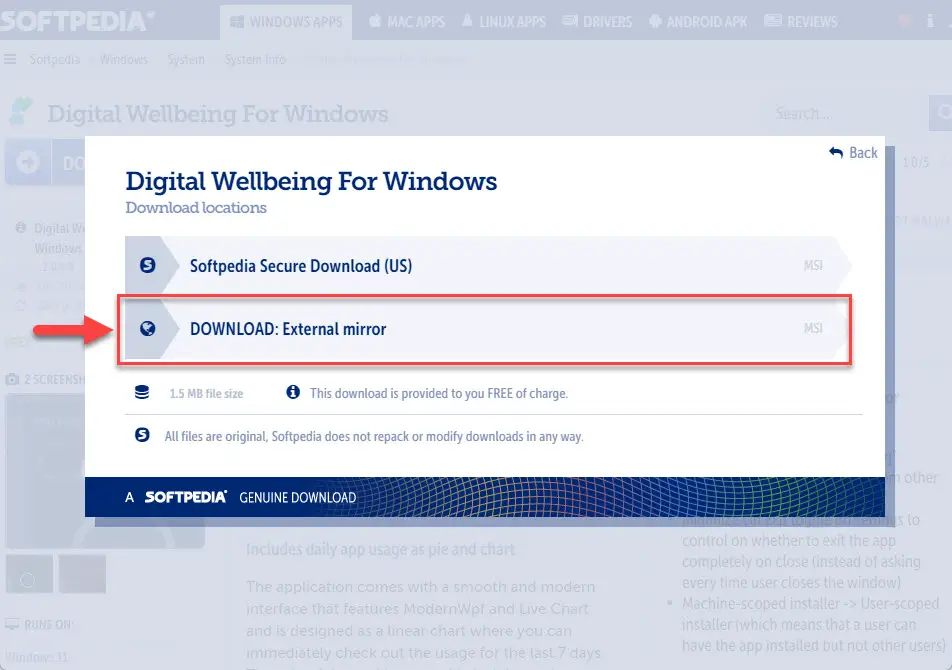
Task: Open the Mac Apps tab
Action: [407, 22]
